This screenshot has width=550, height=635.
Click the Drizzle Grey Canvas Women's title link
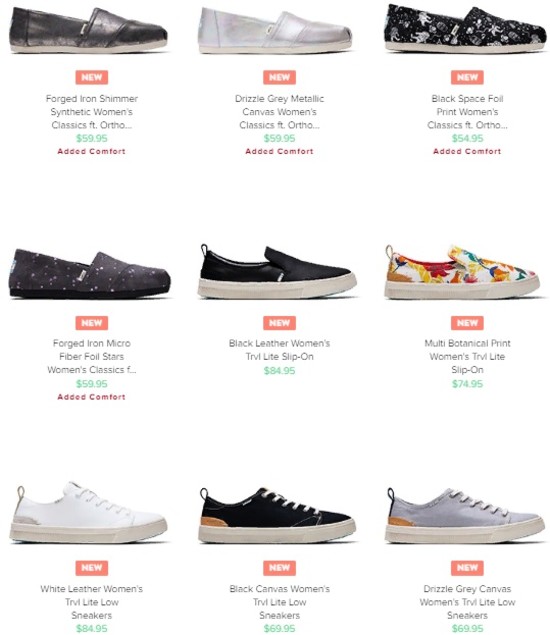click(467, 602)
